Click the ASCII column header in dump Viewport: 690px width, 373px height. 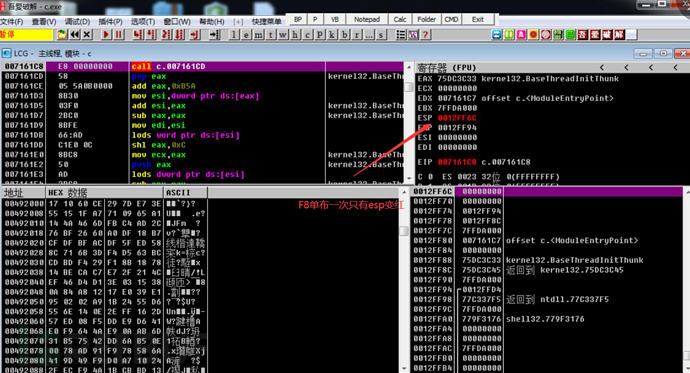coord(185,192)
